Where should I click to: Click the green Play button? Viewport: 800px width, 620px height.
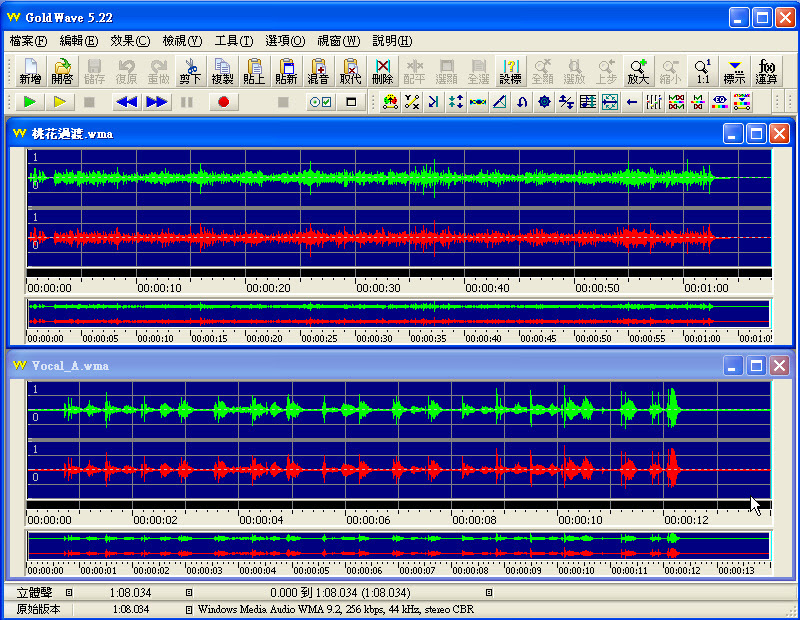(29, 102)
